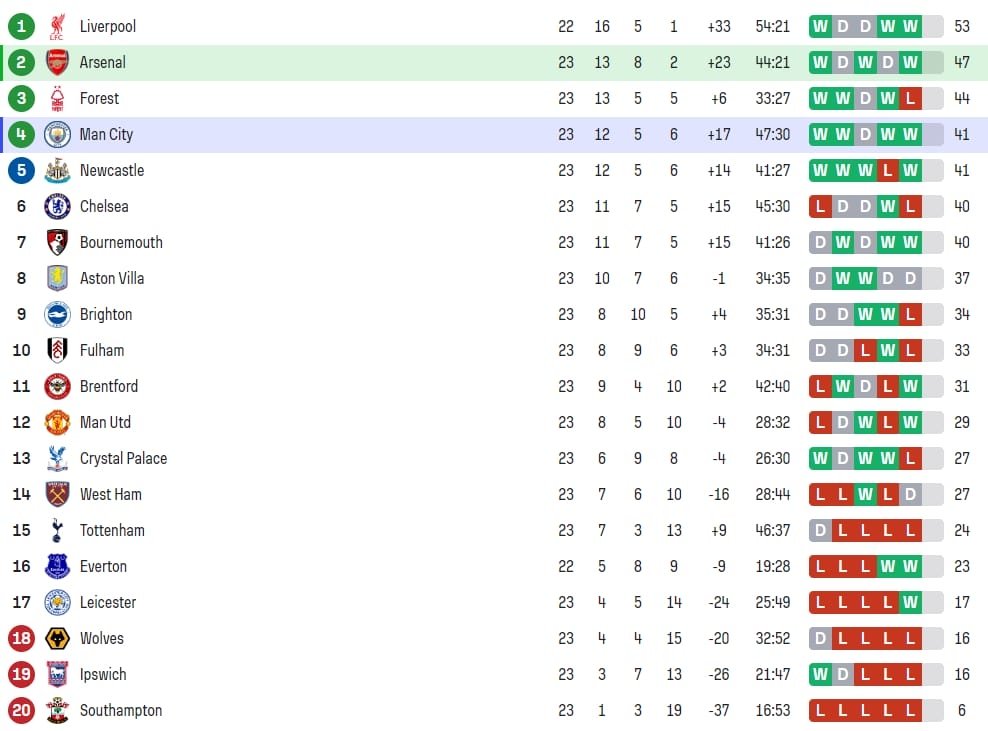The width and height of the screenshot is (988, 731).
Task: Click the Chelsea club crest
Action: pyautogui.click(x=57, y=206)
